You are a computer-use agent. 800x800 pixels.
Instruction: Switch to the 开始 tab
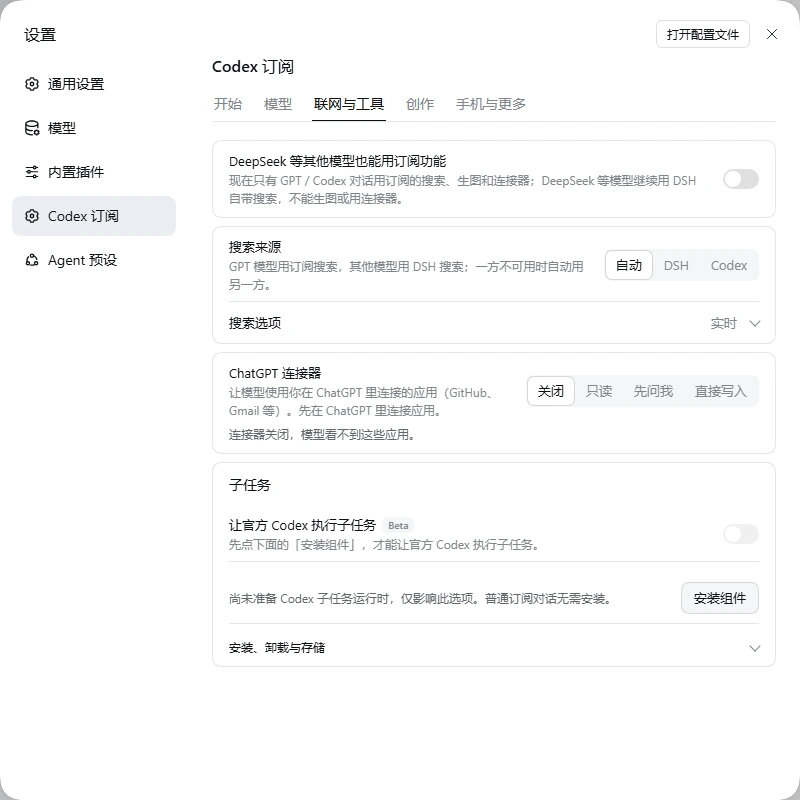pos(228,104)
